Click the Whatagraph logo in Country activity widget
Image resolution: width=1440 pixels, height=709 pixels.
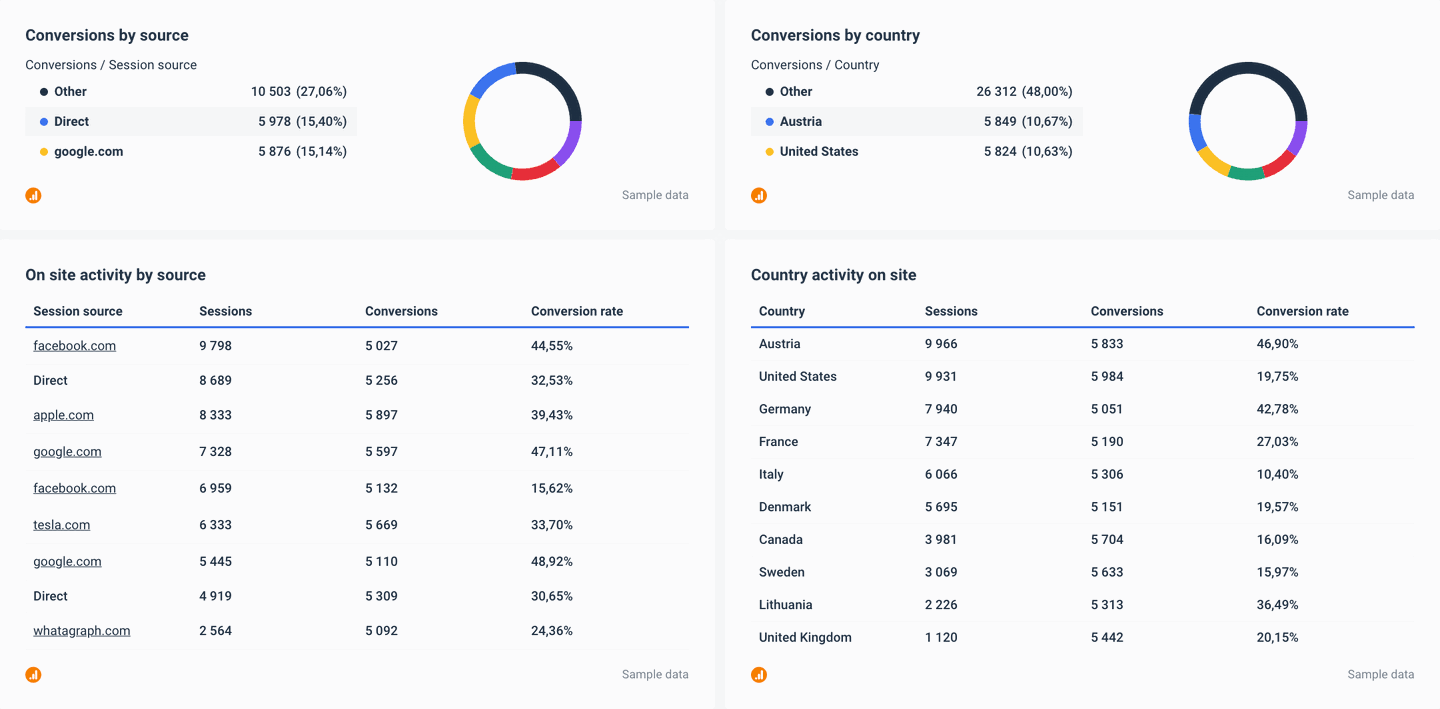coord(759,675)
